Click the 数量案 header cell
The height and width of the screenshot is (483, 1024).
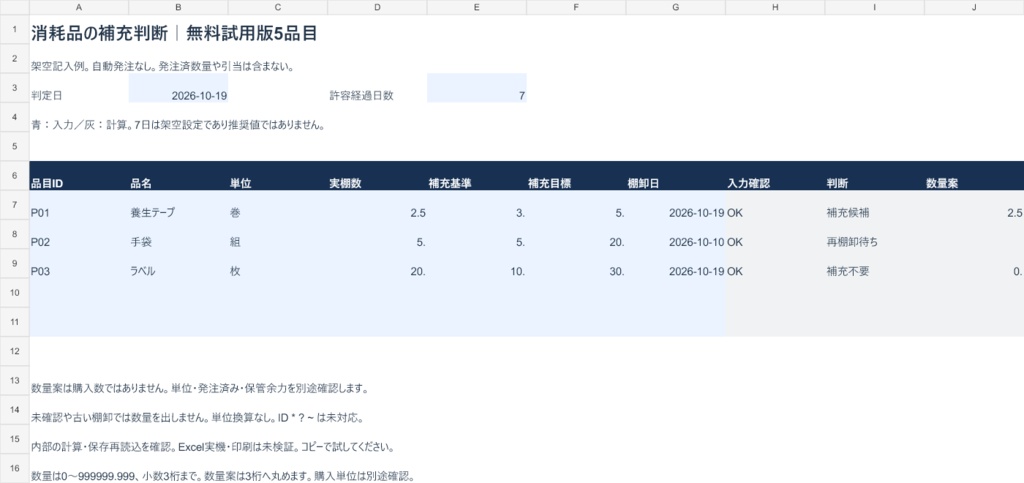[x=974, y=176]
